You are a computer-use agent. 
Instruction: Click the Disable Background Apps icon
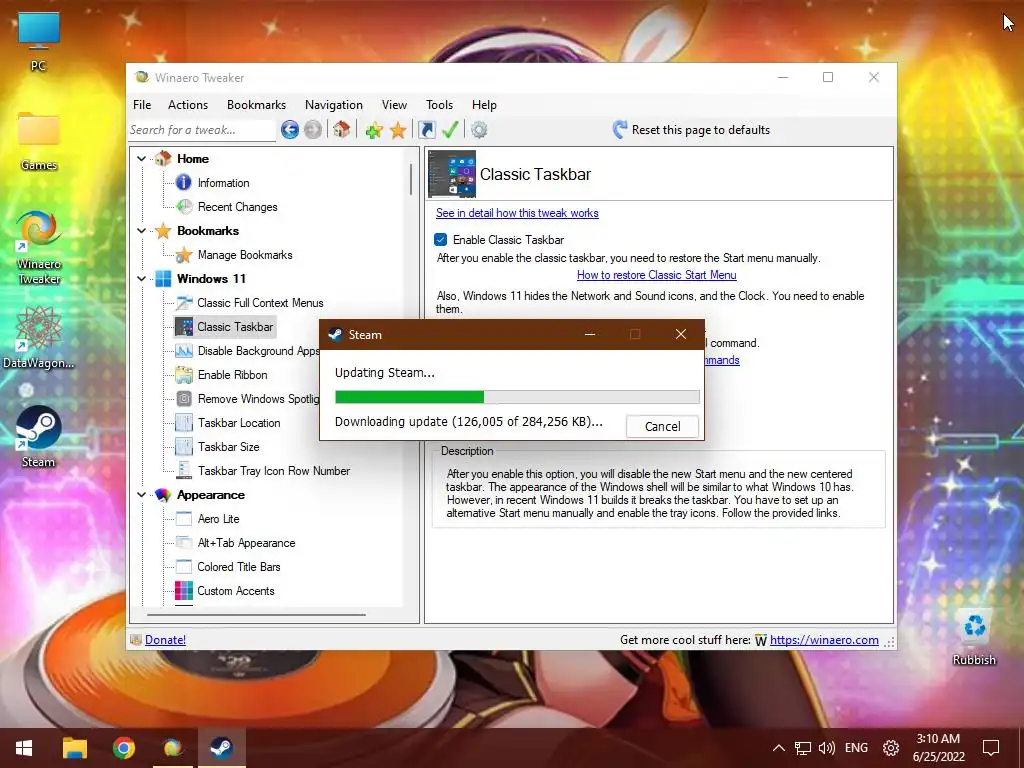pos(184,351)
